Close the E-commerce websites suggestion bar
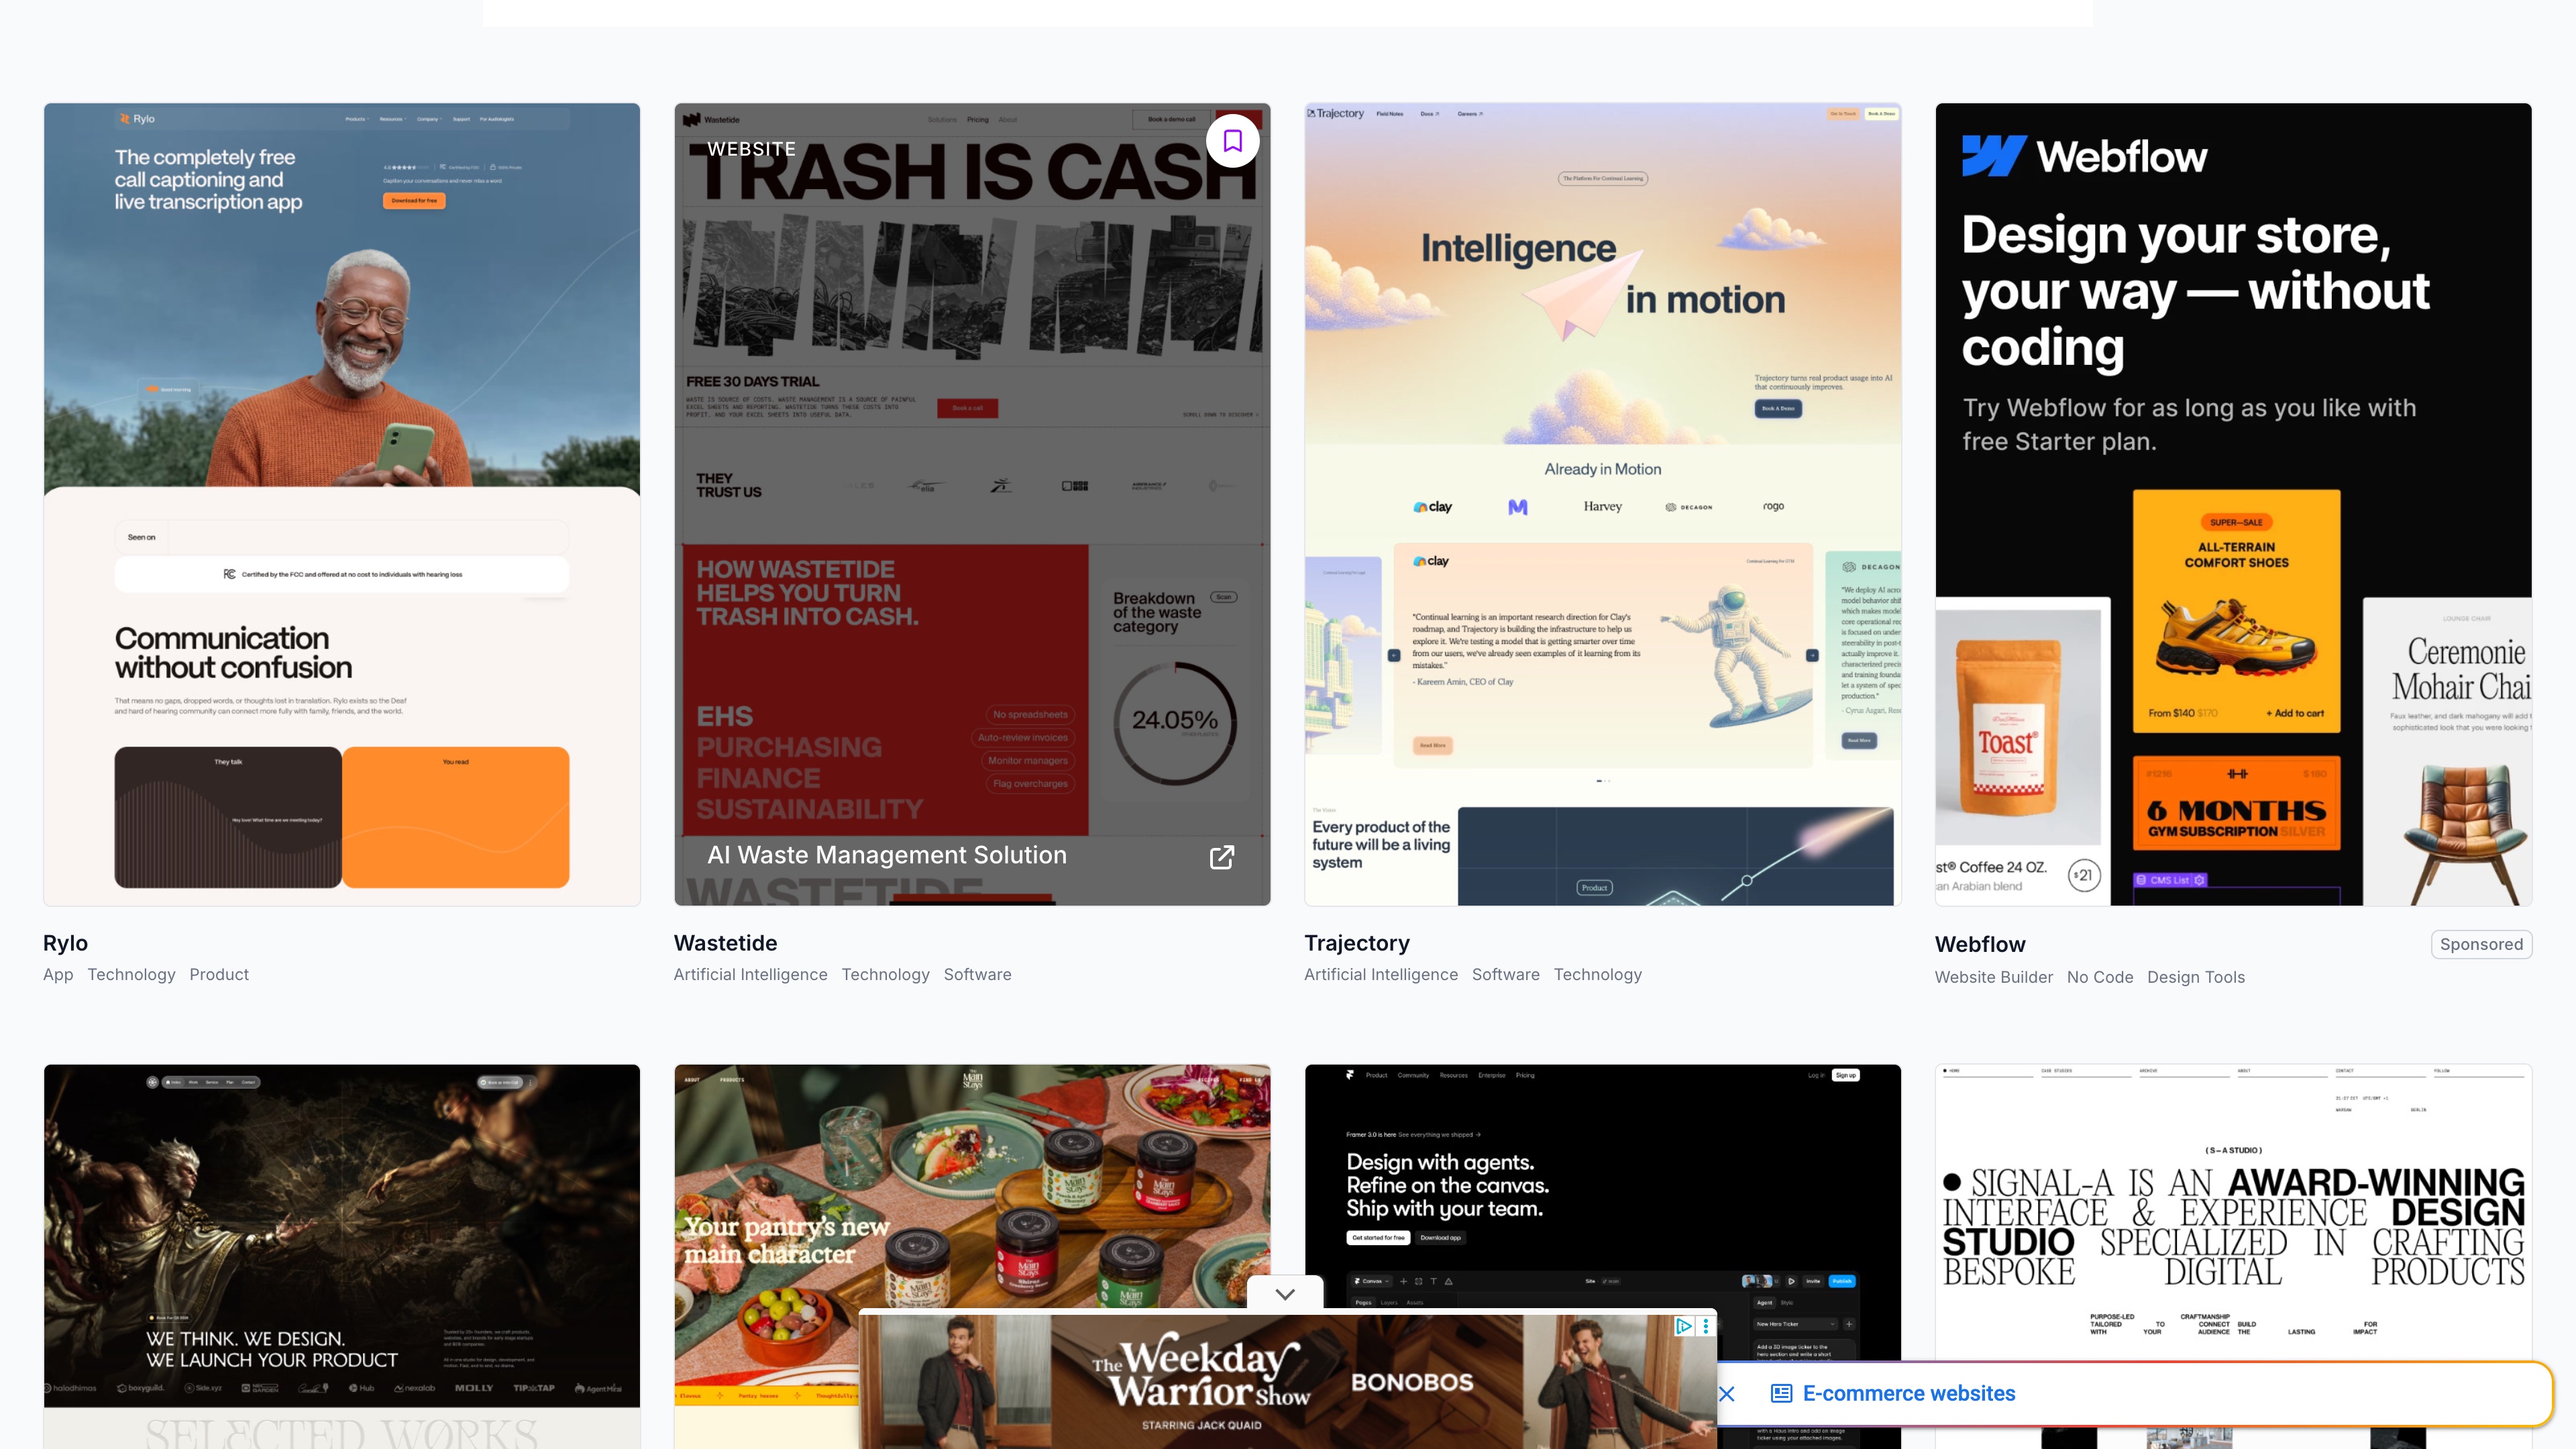Screen dimensions: 2576x1449 [1726, 1394]
